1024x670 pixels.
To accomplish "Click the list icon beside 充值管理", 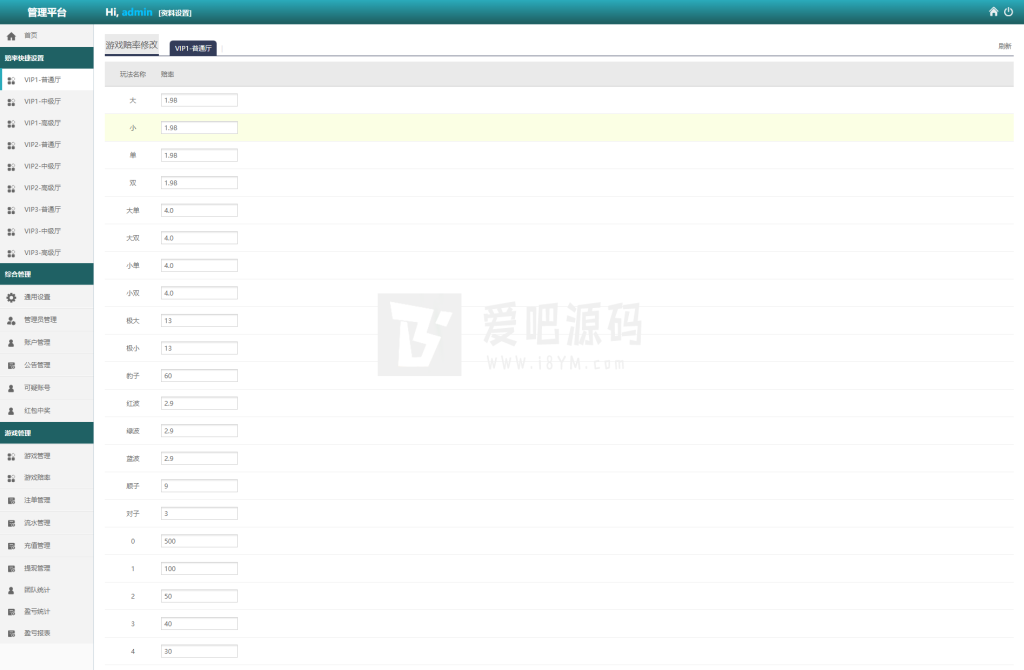I will (x=11, y=546).
